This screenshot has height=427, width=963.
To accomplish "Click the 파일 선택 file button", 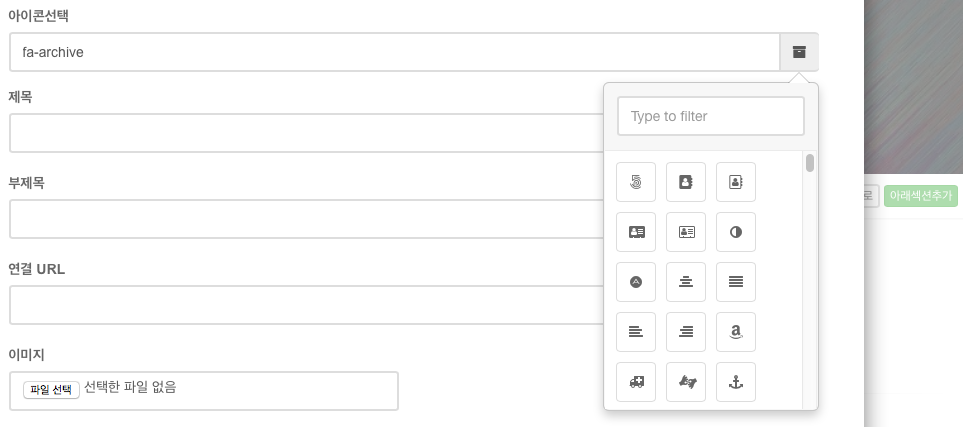I will 52,390.
